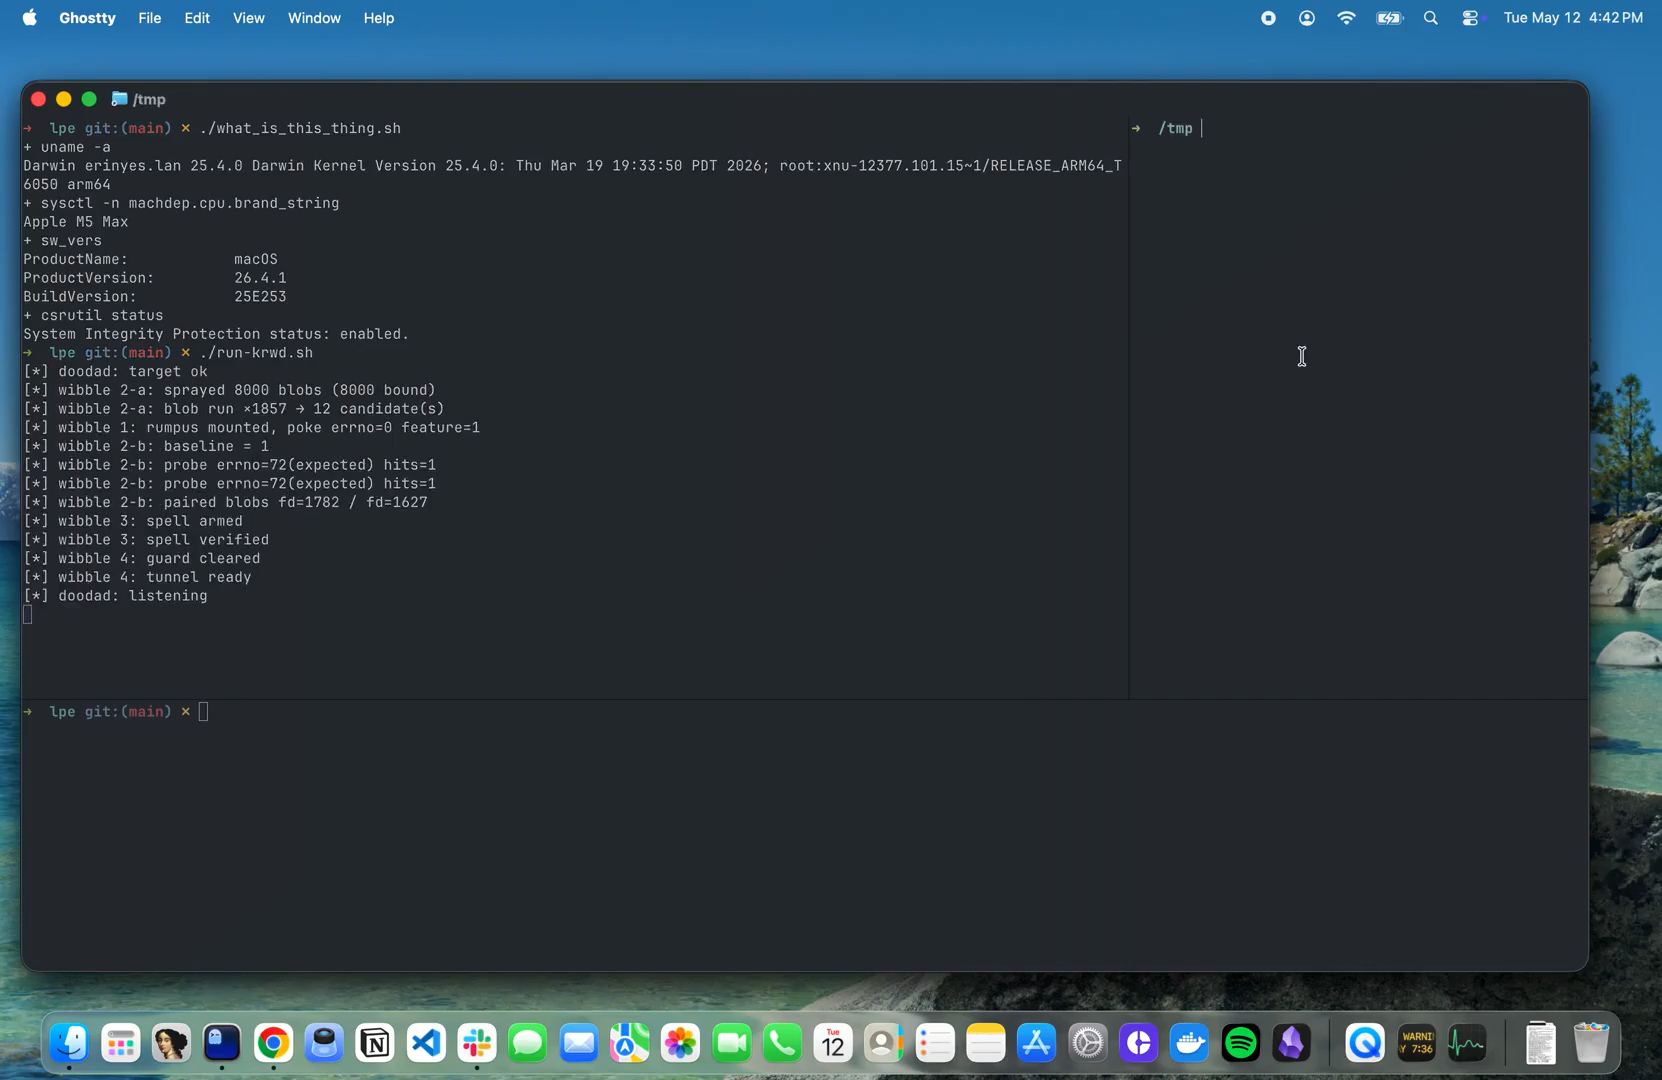Click the ./run-krwd.sh command text
This screenshot has height=1080, width=1662.
point(257,353)
